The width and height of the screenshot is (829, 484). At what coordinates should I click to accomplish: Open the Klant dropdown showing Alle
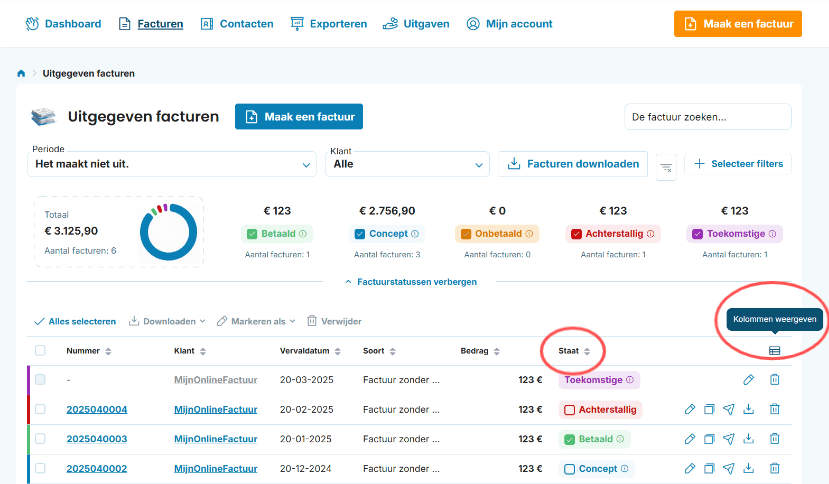point(407,164)
